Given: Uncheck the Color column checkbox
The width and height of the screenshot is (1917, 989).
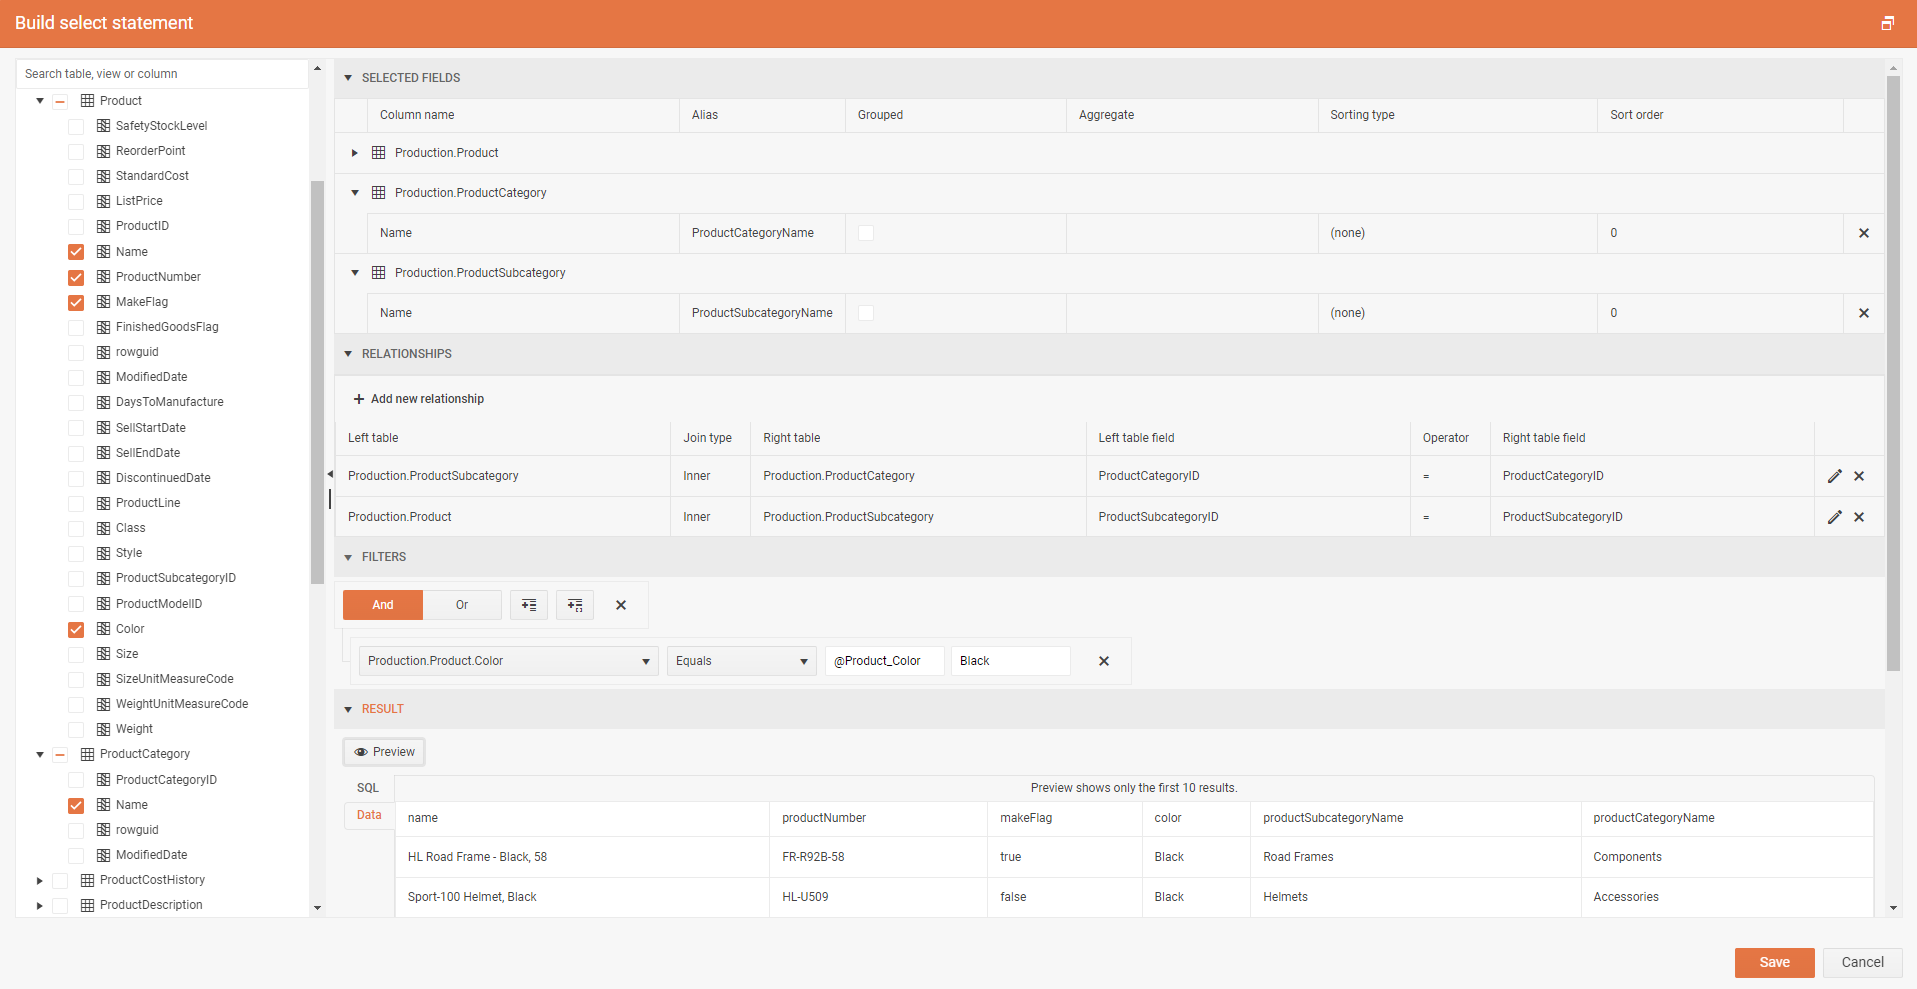Looking at the screenshot, I should [x=76, y=629].
